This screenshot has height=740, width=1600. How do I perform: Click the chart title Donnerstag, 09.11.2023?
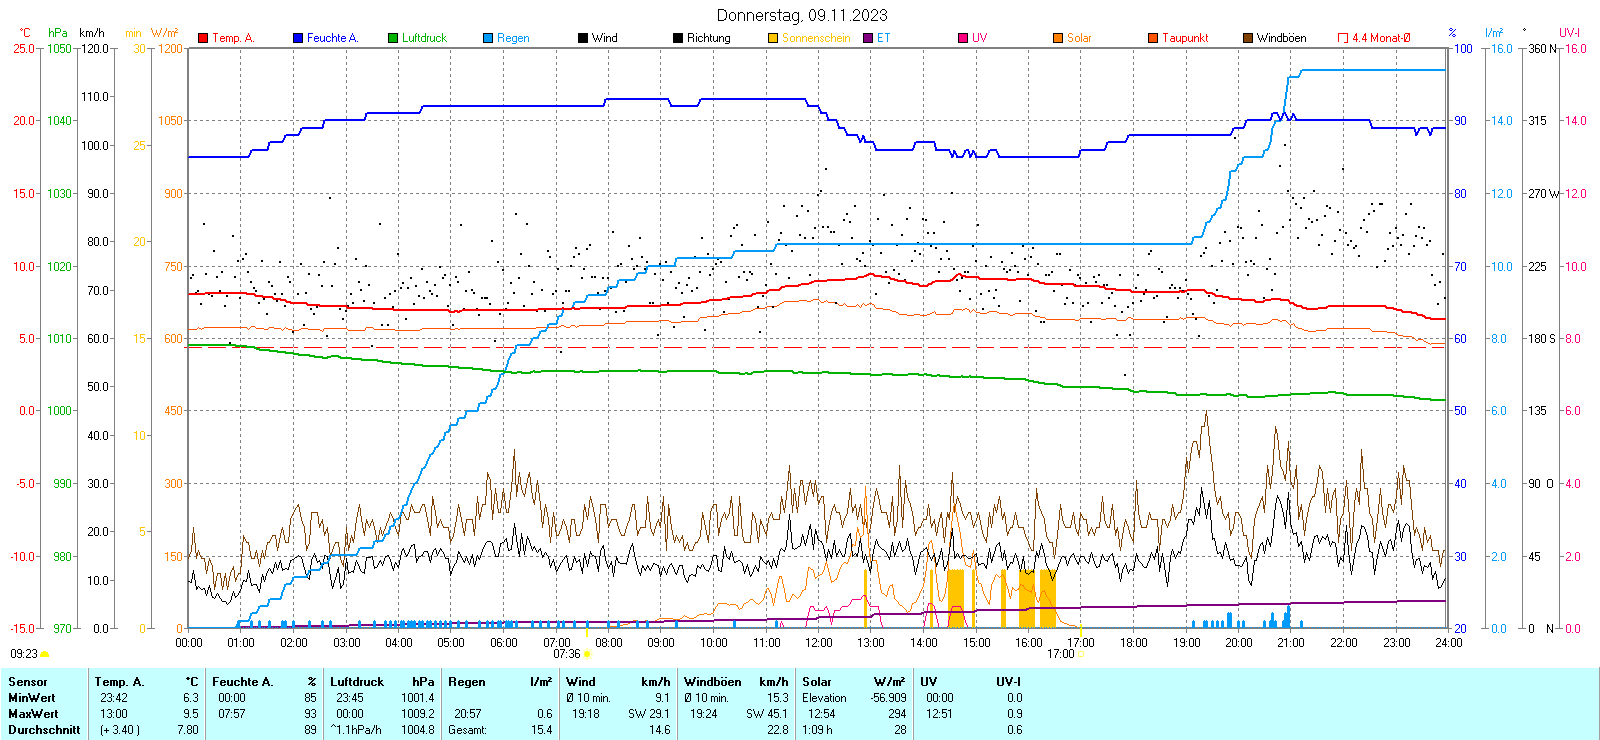(x=802, y=15)
